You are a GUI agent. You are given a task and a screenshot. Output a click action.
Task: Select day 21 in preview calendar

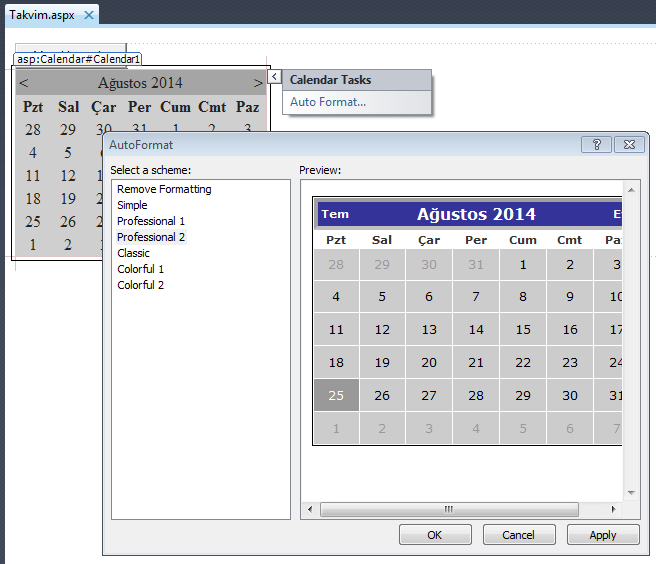pyautogui.click(x=476, y=362)
